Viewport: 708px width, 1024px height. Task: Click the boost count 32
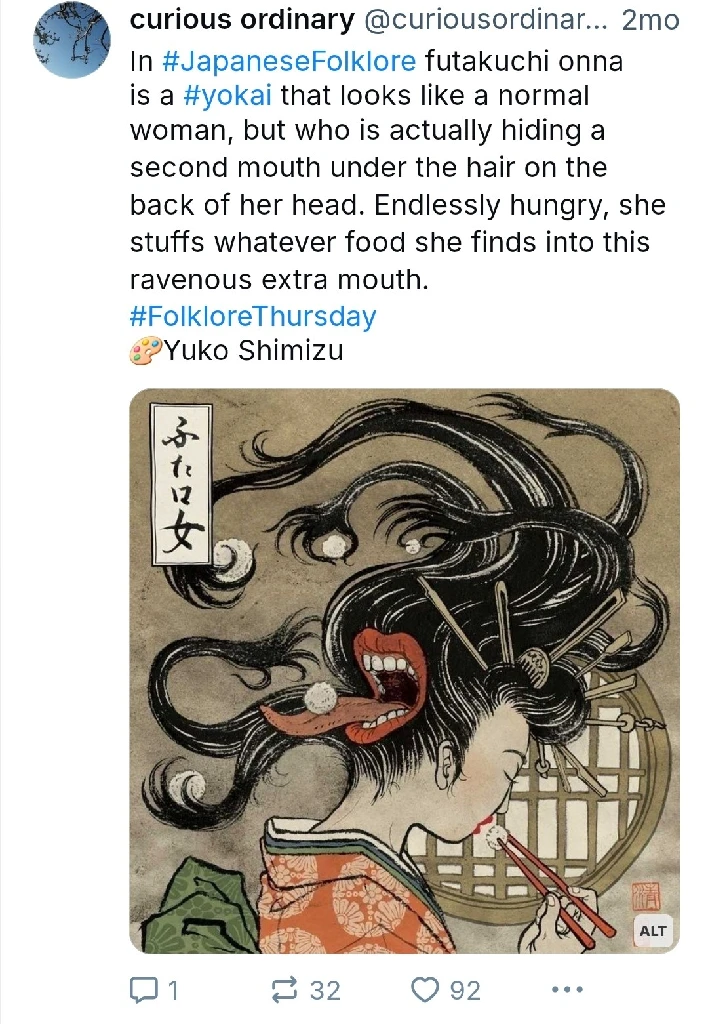click(x=325, y=991)
